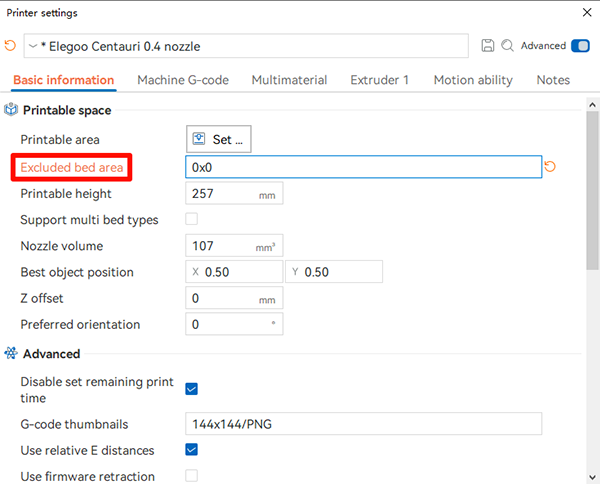600x484 pixels.
Task: Open the Elegoo Centauri preset dropdown
Action: click(245, 46)
